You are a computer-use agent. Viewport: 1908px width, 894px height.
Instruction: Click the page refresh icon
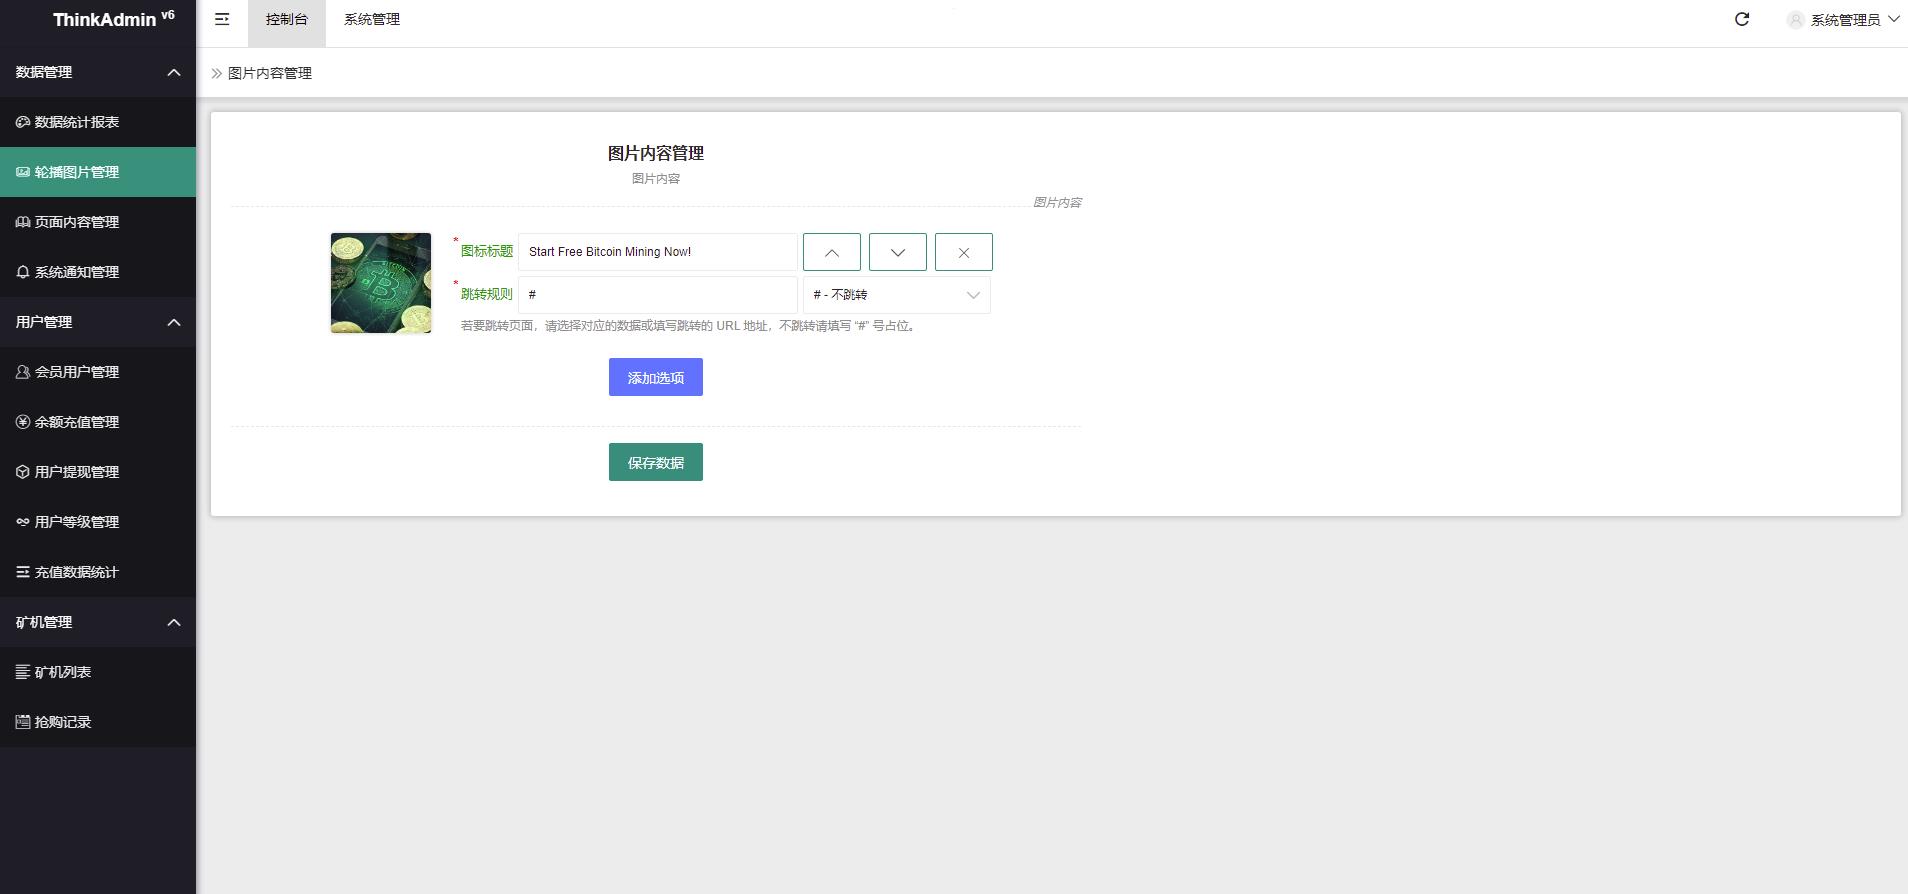coord(1742,19)
